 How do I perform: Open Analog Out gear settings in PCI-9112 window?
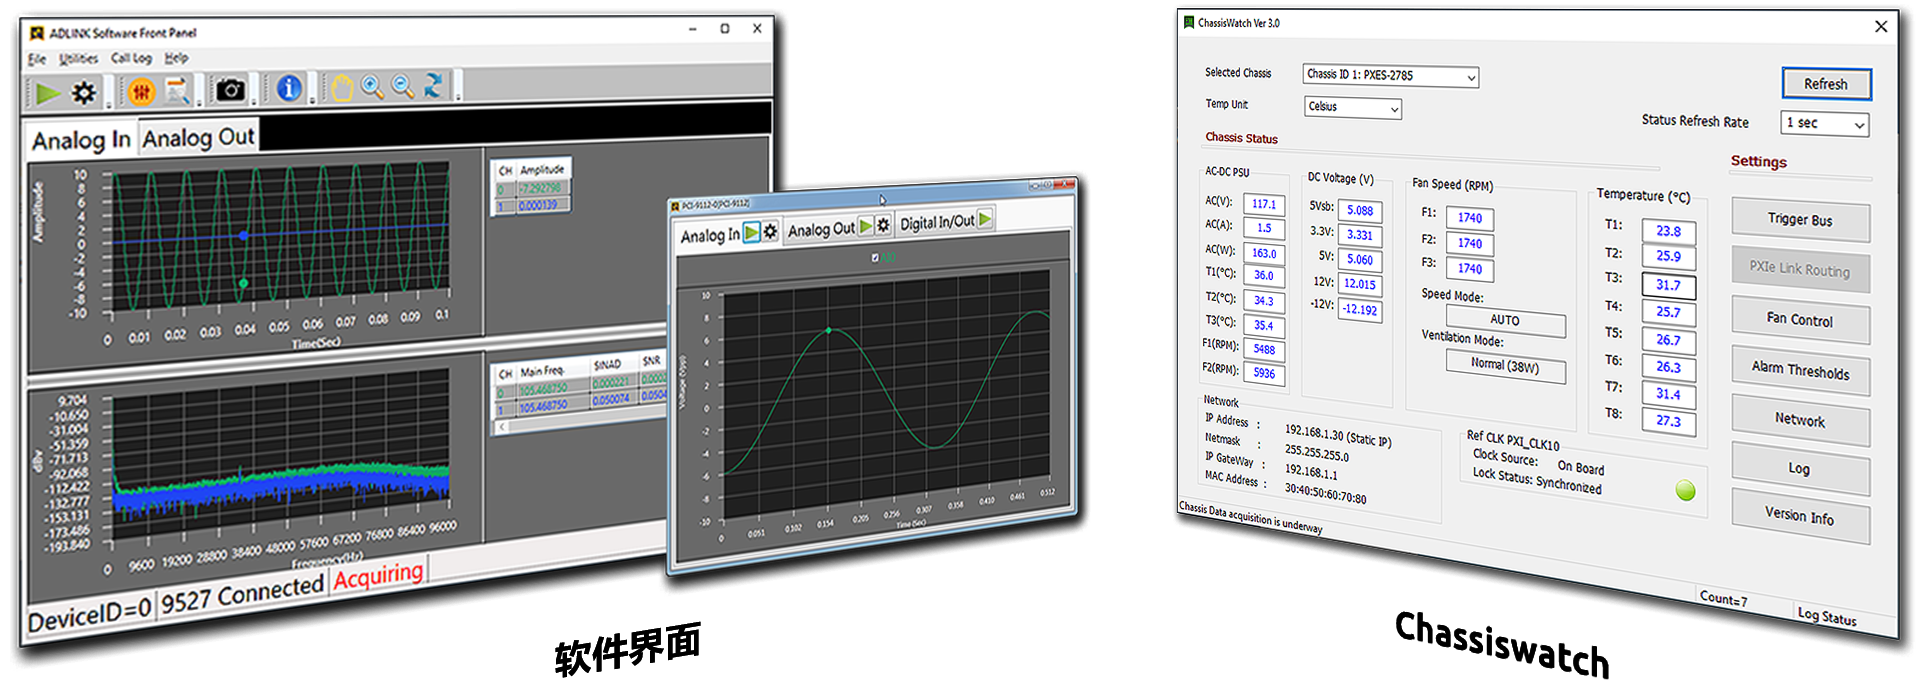point(883,225)
